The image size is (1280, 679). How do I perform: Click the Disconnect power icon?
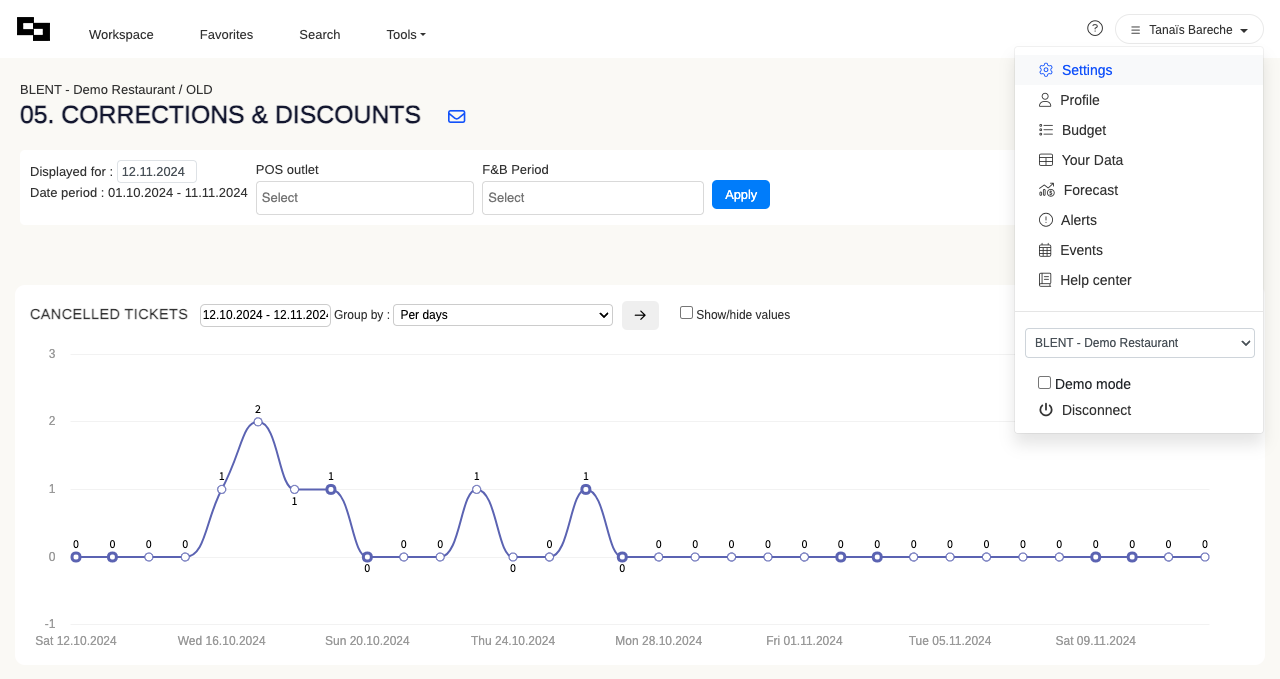click(x=1046, y=410)
